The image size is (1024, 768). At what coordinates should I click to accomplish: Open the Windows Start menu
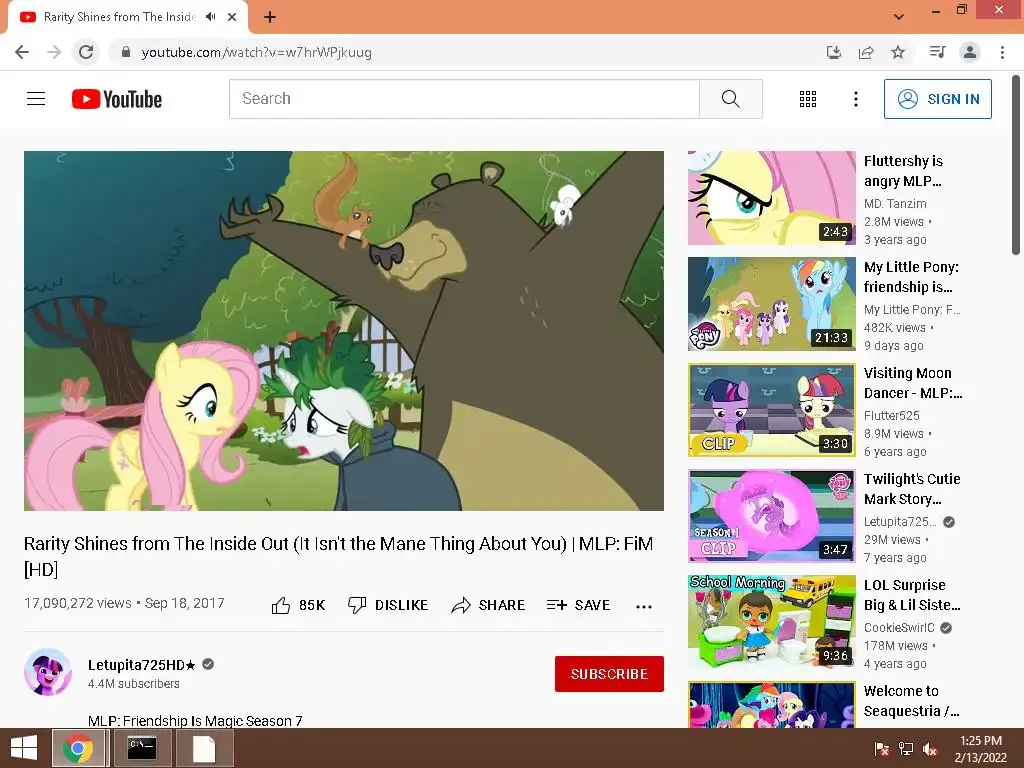click(x=24, y=748)
